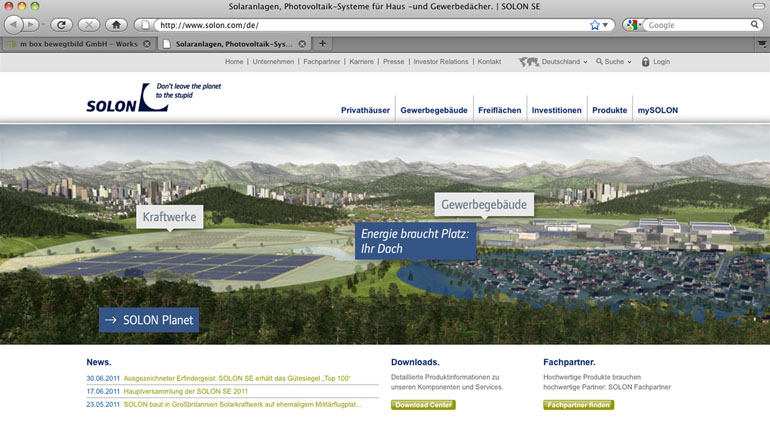770x433 pixels.
Task: Close the Solaranlagen tab
Action: [302, 44]
